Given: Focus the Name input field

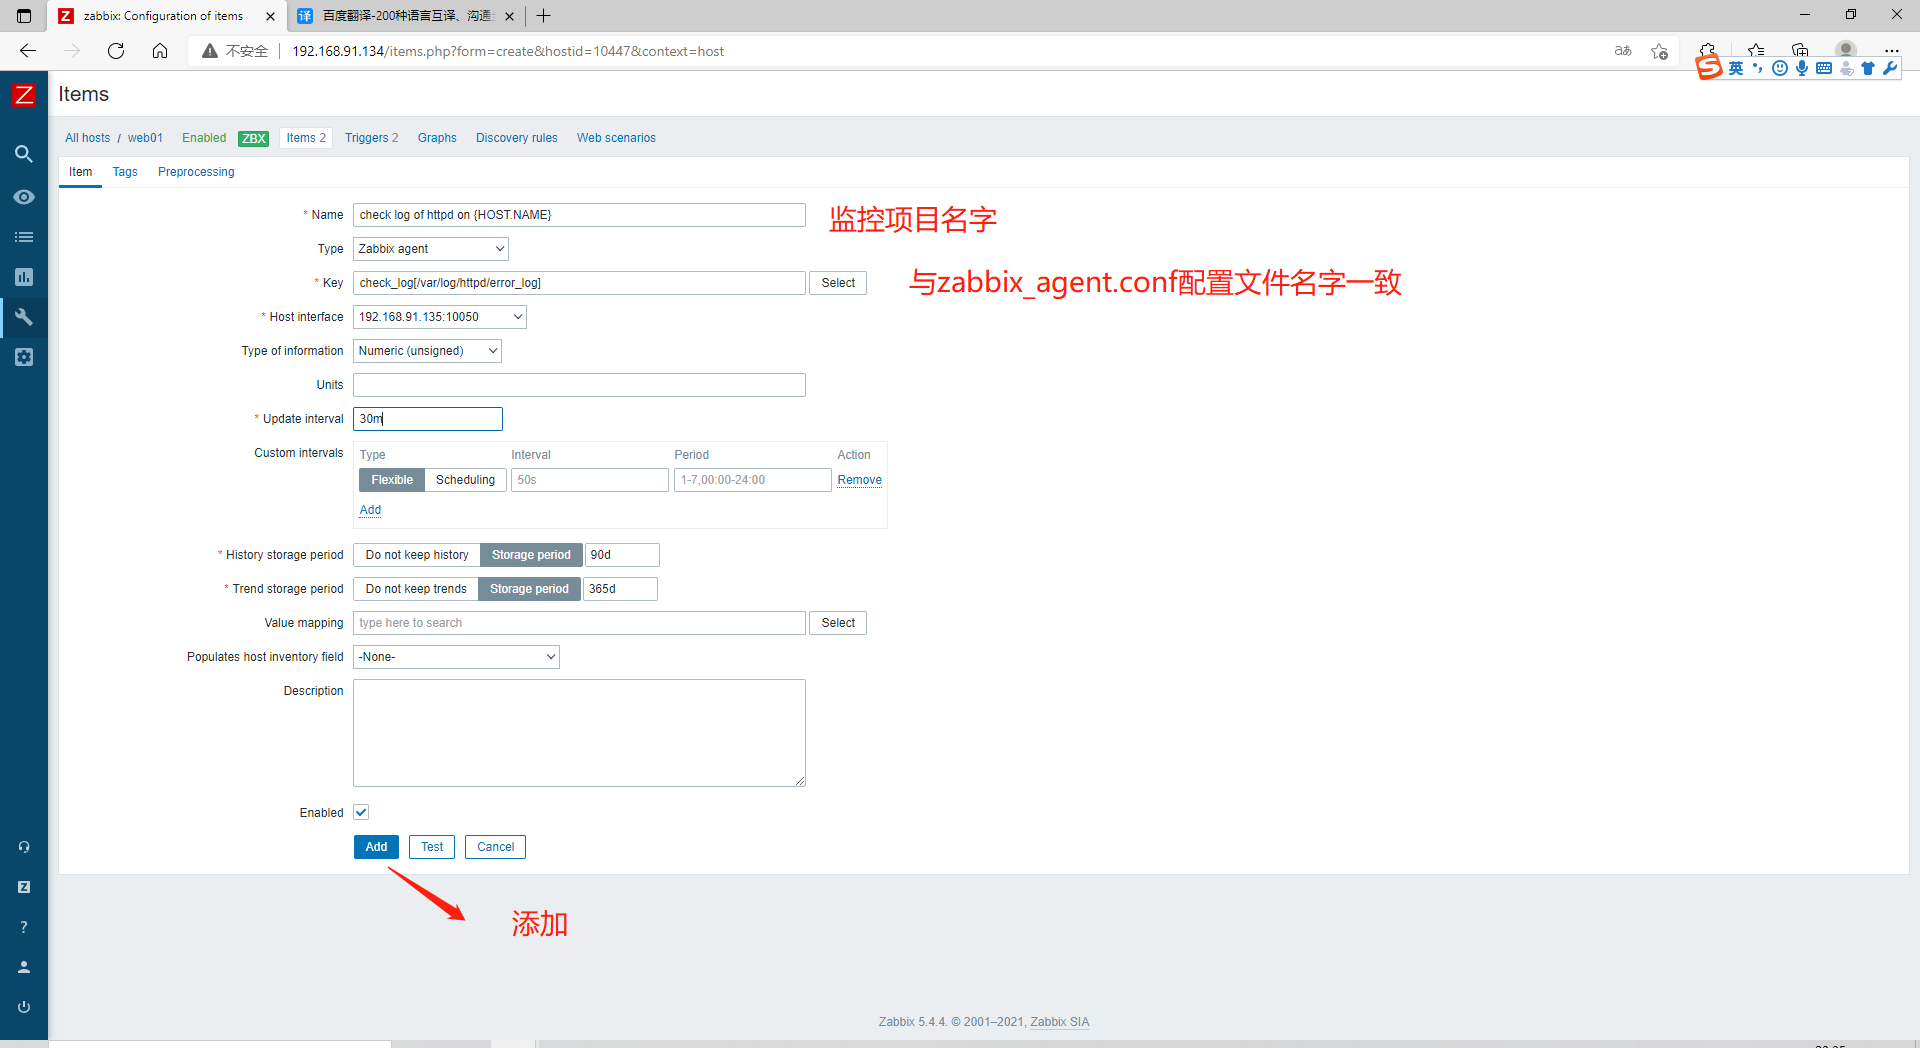Looking at the screenshot, I should tap(579, 215).
